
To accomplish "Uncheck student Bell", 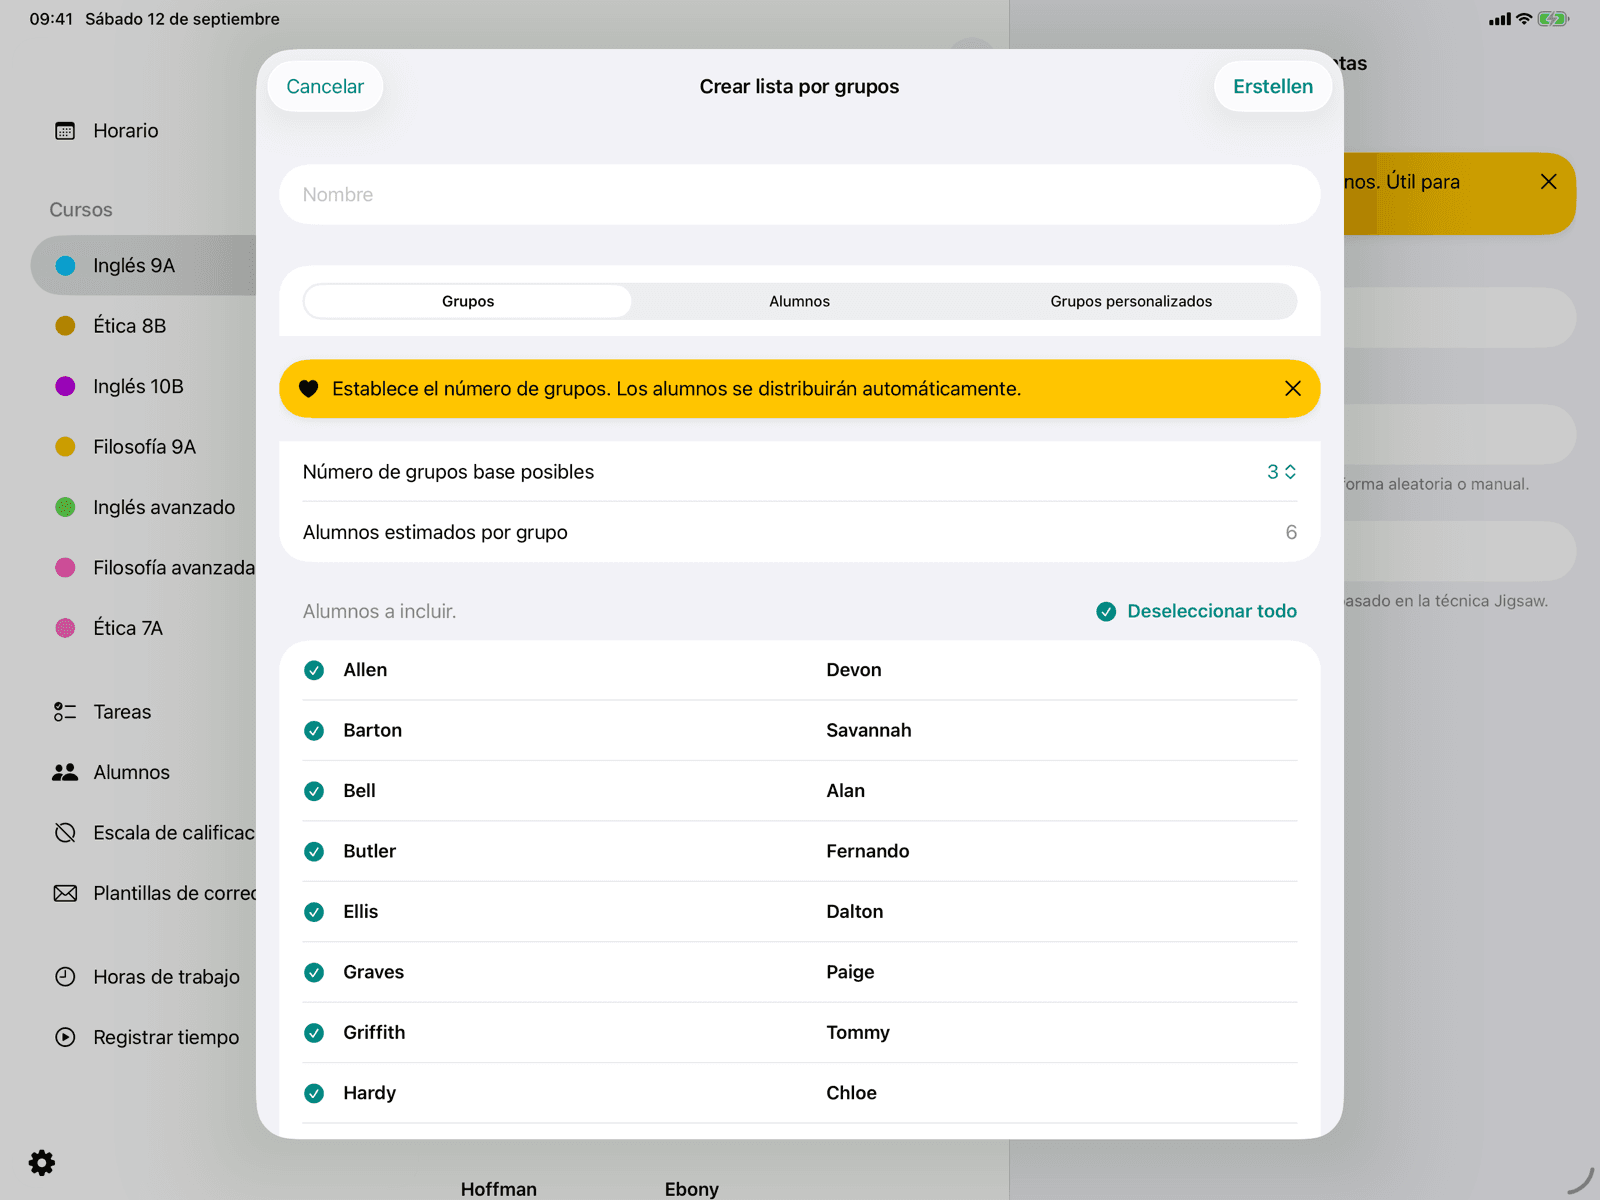I will [x=314, y=791].
